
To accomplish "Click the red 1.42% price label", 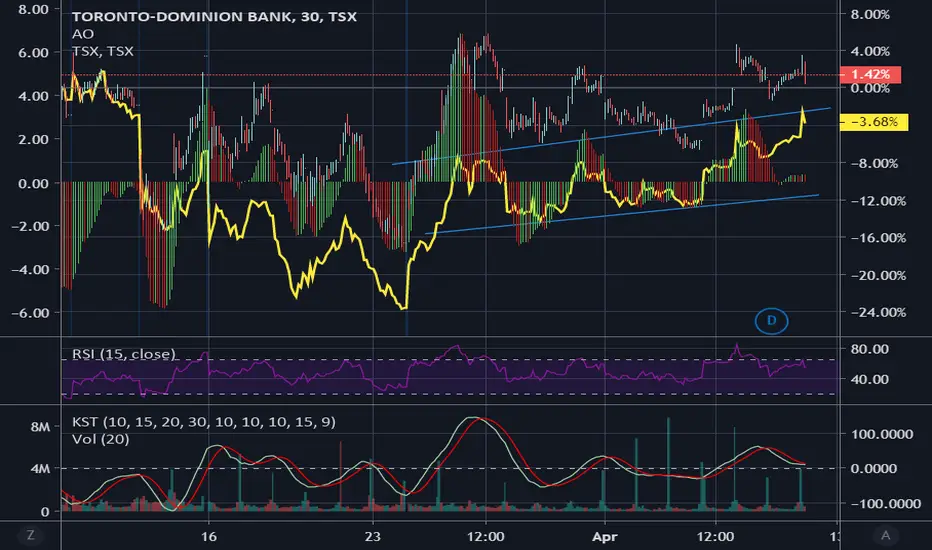I will coord(870,74).
